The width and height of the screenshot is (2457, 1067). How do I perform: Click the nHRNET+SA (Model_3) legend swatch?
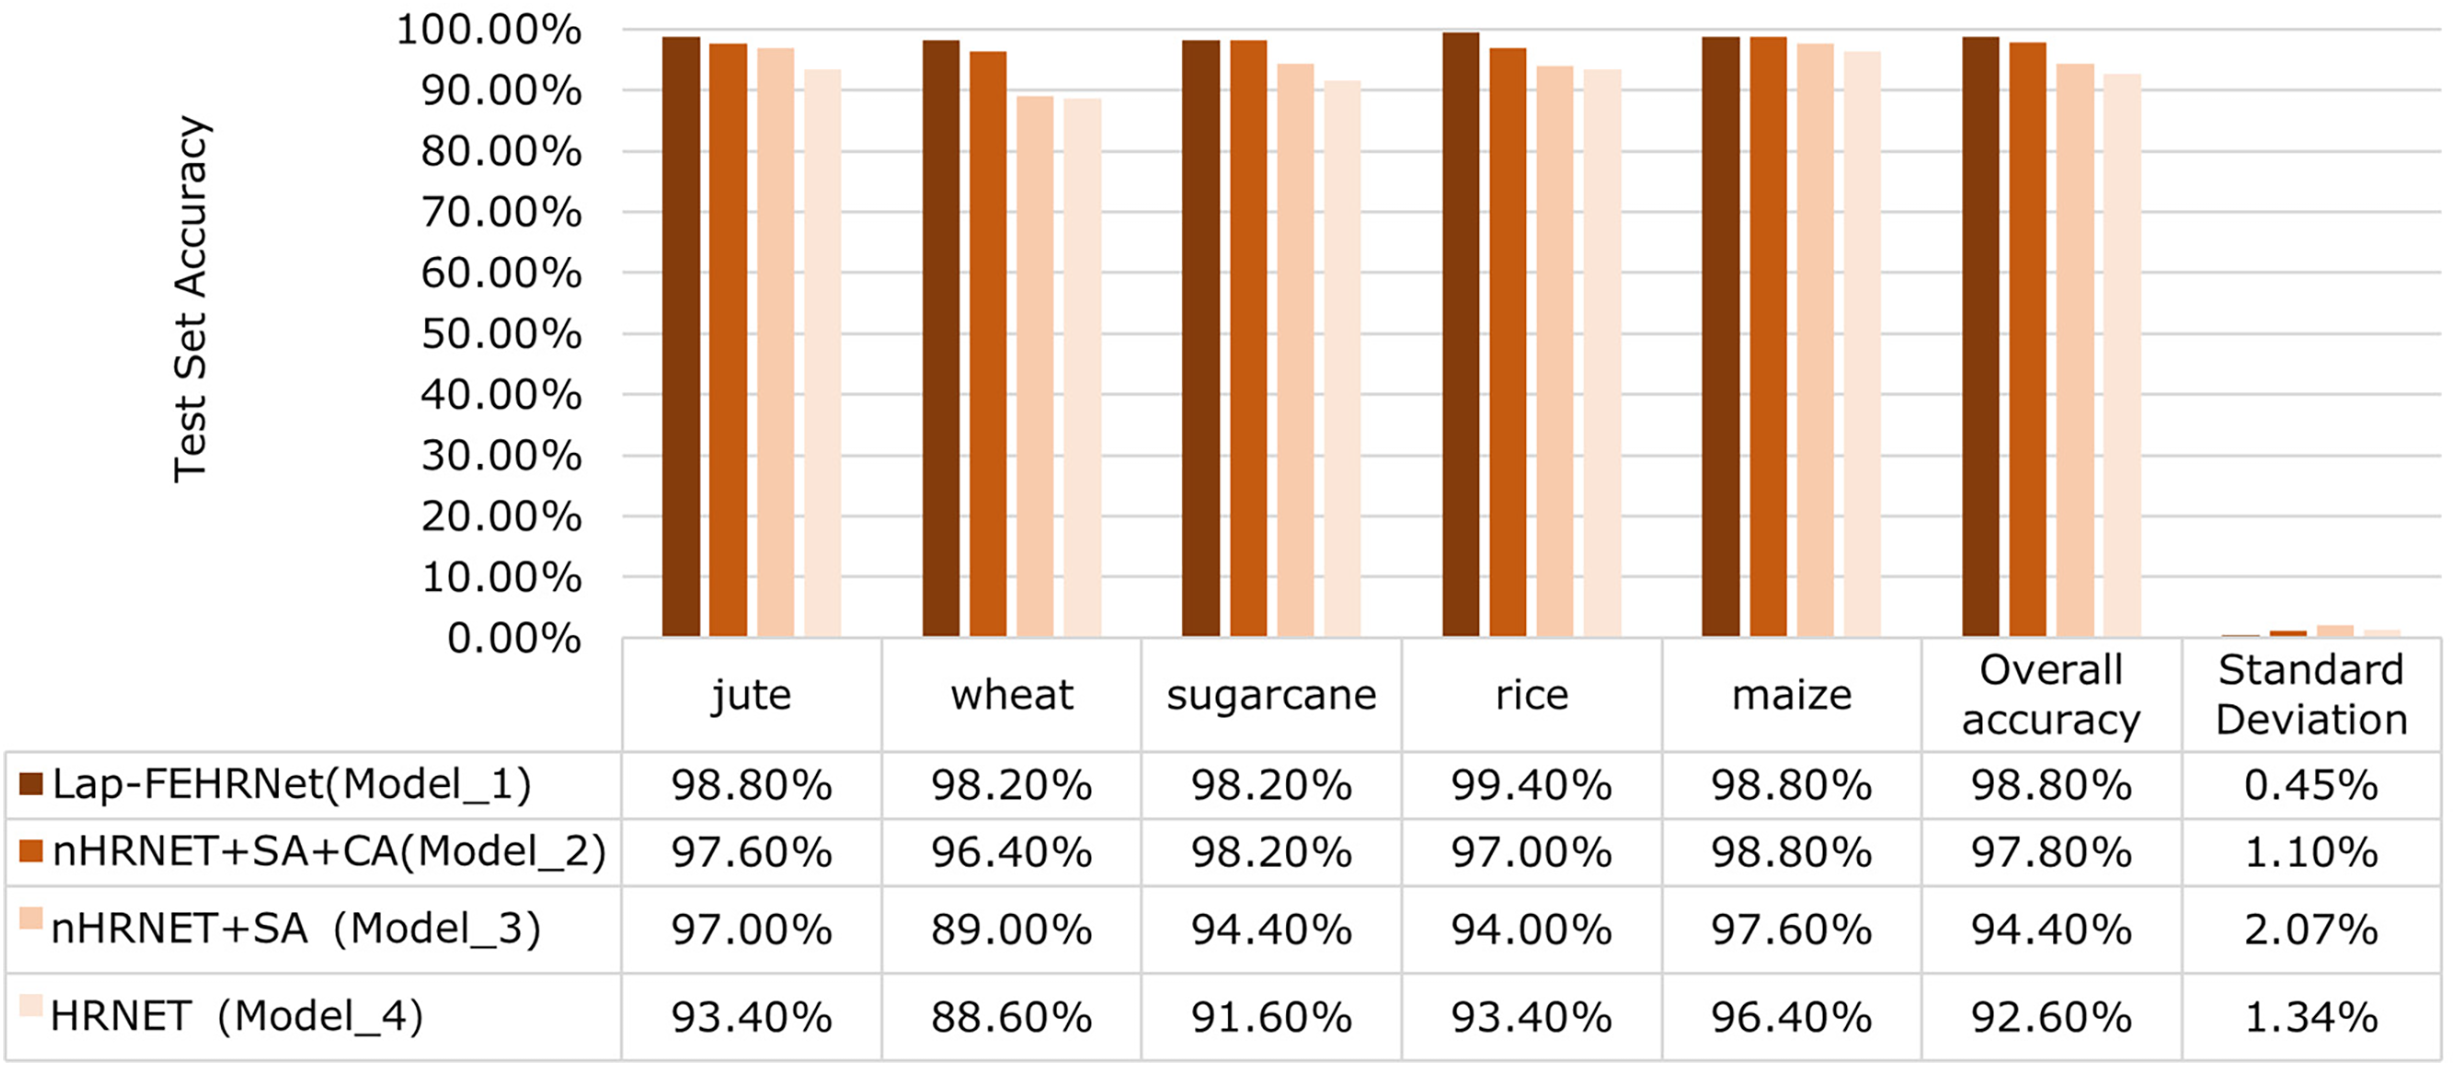point(31,918)
